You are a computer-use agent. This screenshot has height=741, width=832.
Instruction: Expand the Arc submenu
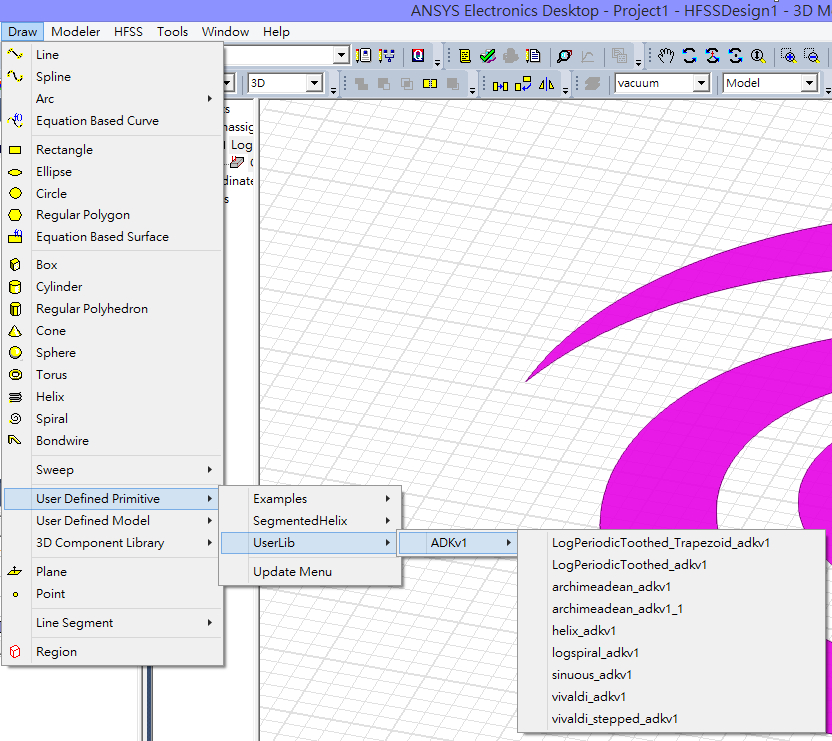point(112,99)
